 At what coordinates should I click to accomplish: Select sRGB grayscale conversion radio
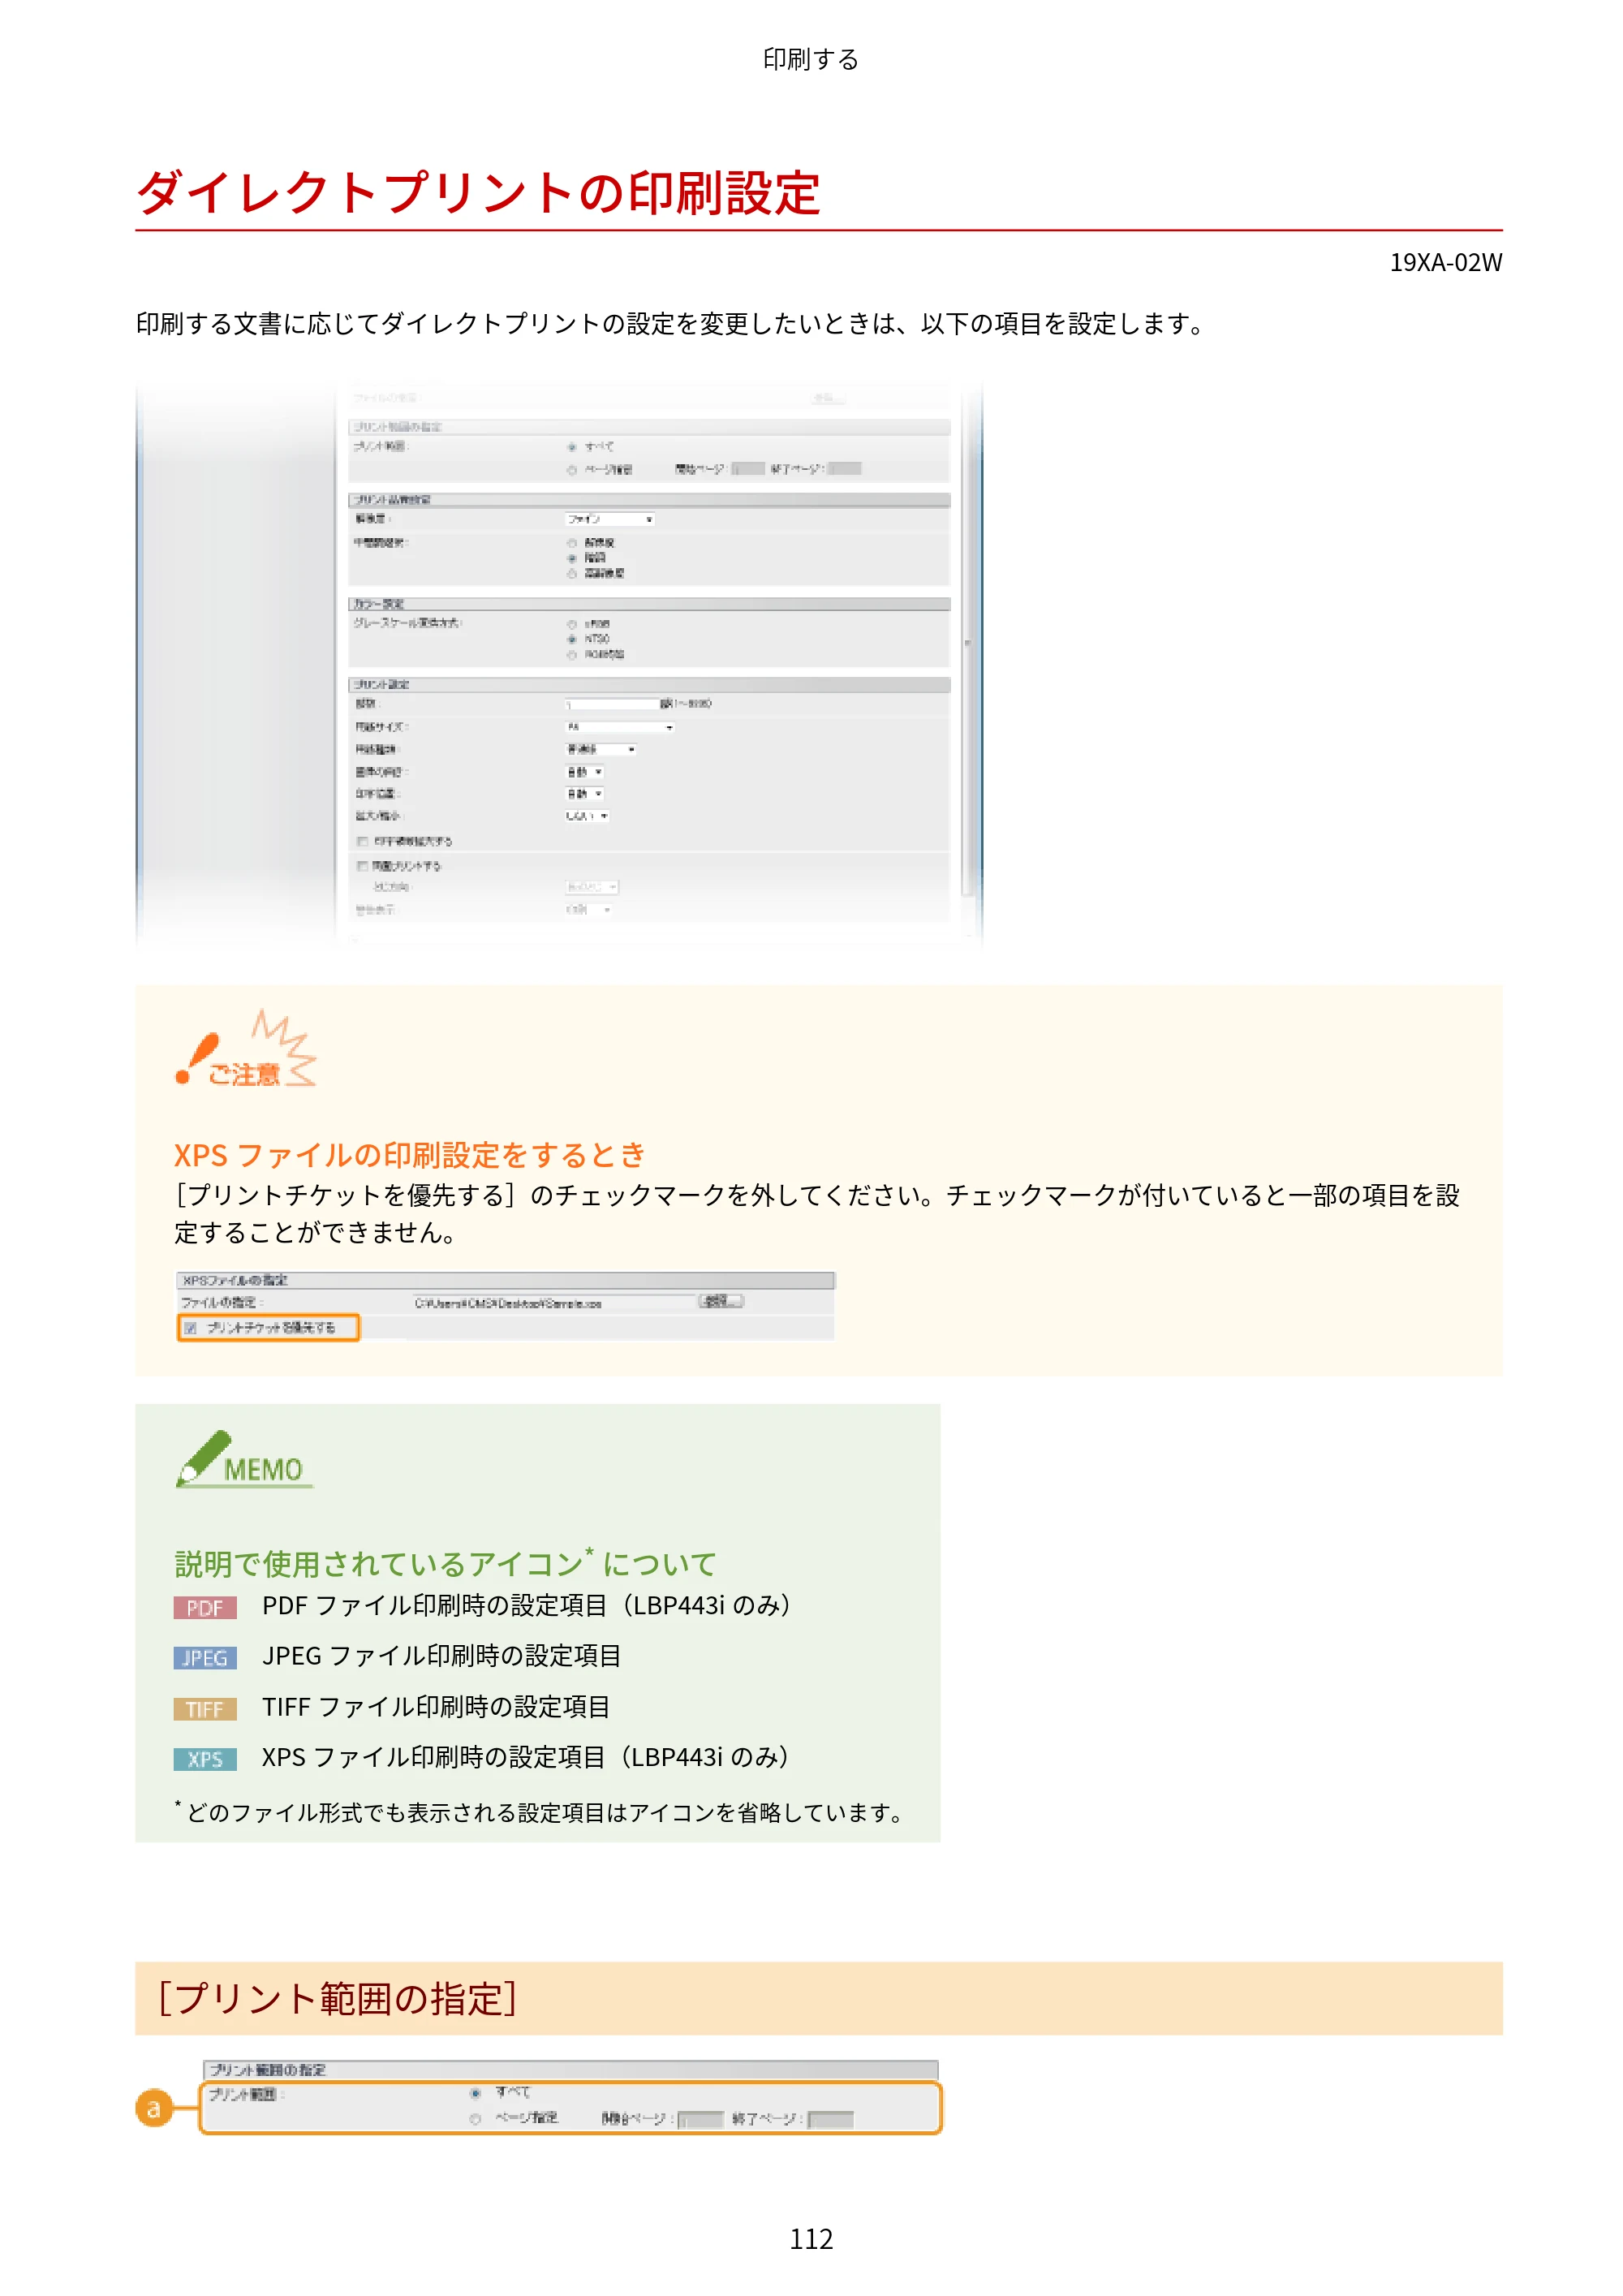[x=572, y=624]
